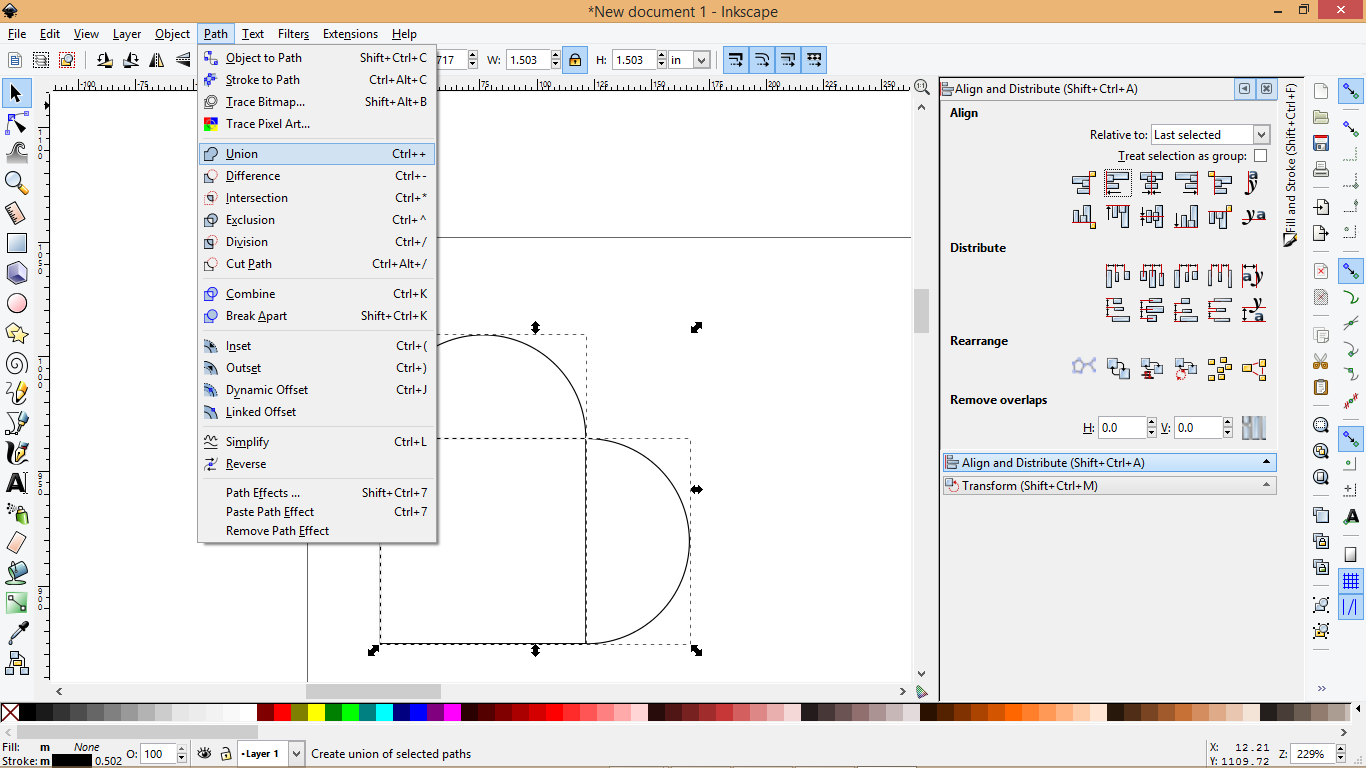Open the units dropdown showing in
The height and width of the screenshot is (768, 1366).
click(x=690, y=60)
